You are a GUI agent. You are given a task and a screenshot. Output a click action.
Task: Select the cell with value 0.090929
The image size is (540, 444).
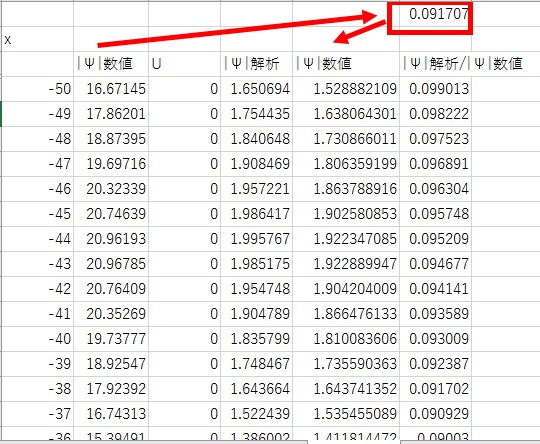pos(435,414)
